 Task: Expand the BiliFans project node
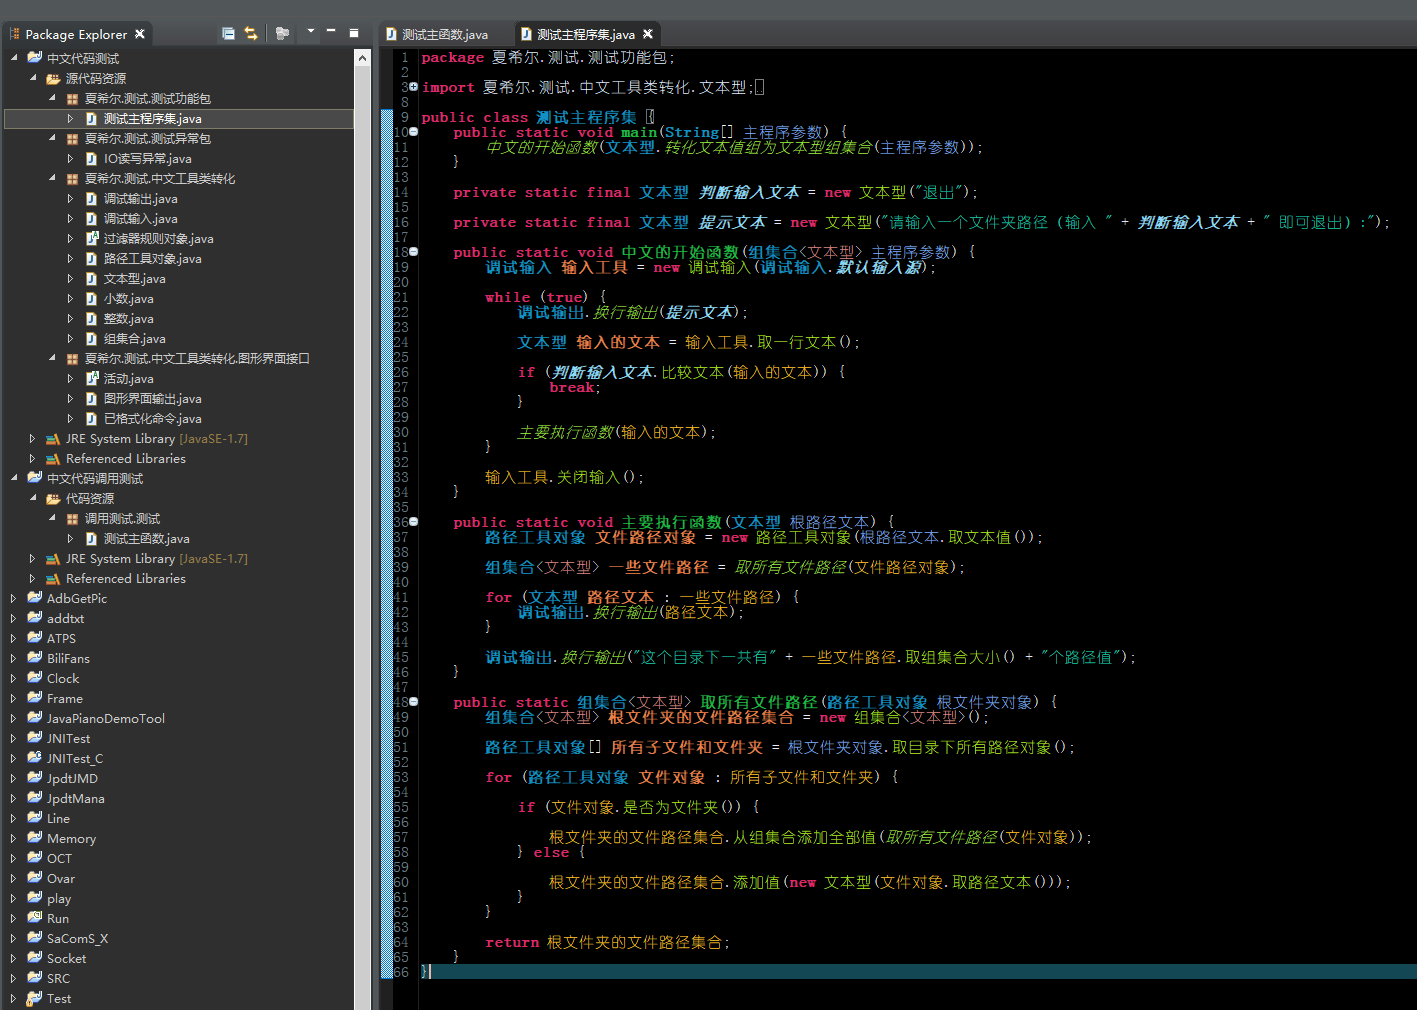click(14, 658)
